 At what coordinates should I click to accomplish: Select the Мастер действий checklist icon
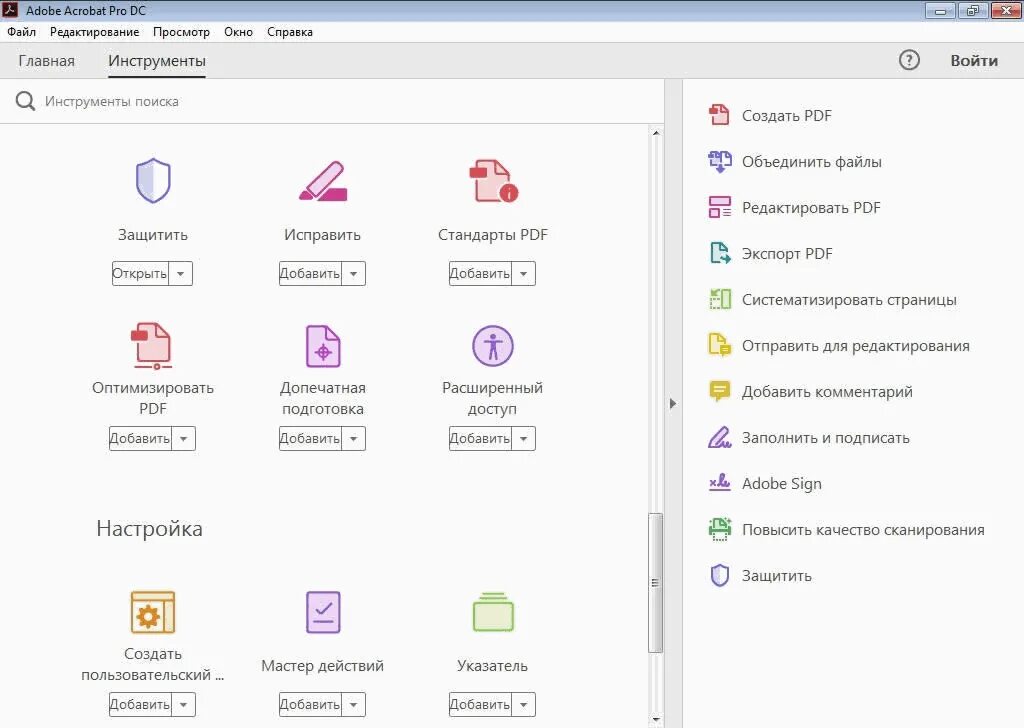321,611
